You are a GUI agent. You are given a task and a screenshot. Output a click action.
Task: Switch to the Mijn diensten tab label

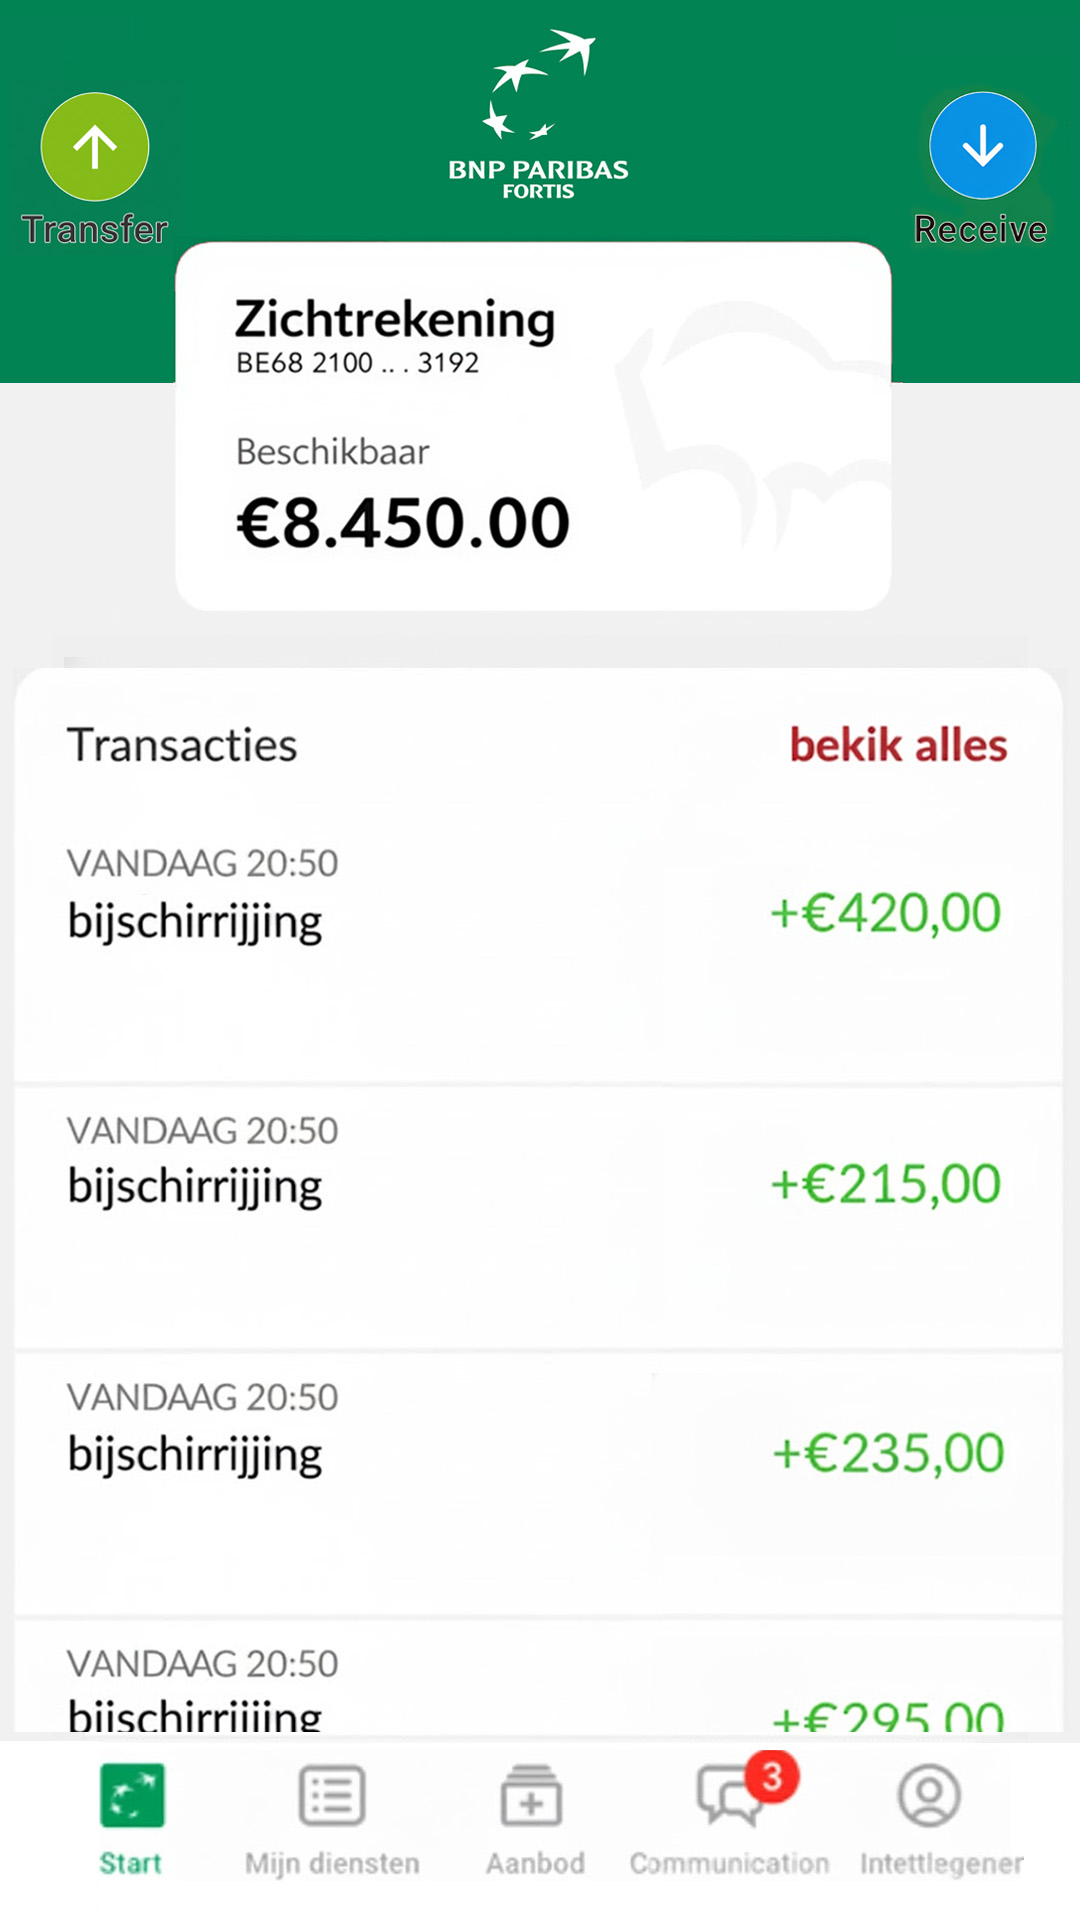(x=332, y=1863)
